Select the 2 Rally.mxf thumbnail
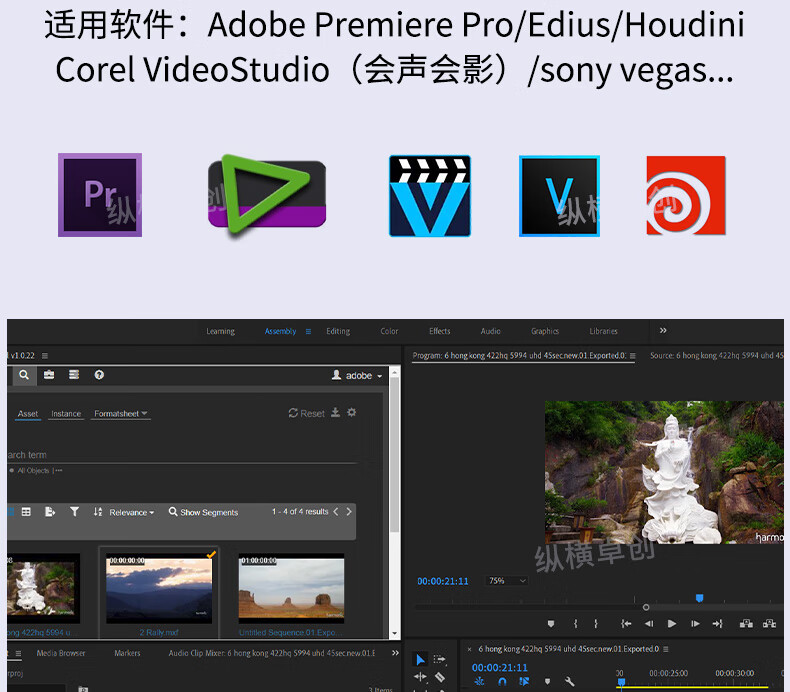790x692 pixels. point(159,590)
